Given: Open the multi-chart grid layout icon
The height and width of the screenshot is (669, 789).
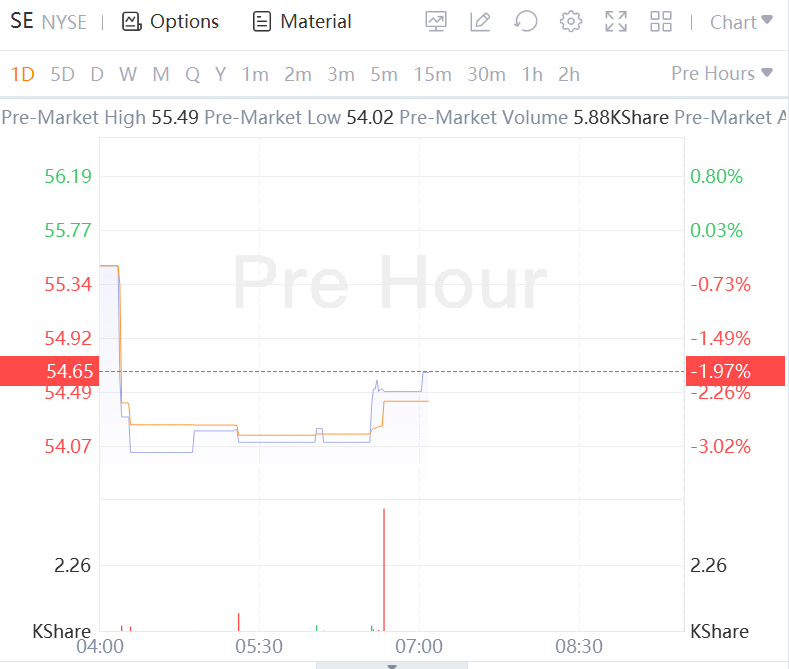Looking at the screenshot, I should (x=661, y=21).
